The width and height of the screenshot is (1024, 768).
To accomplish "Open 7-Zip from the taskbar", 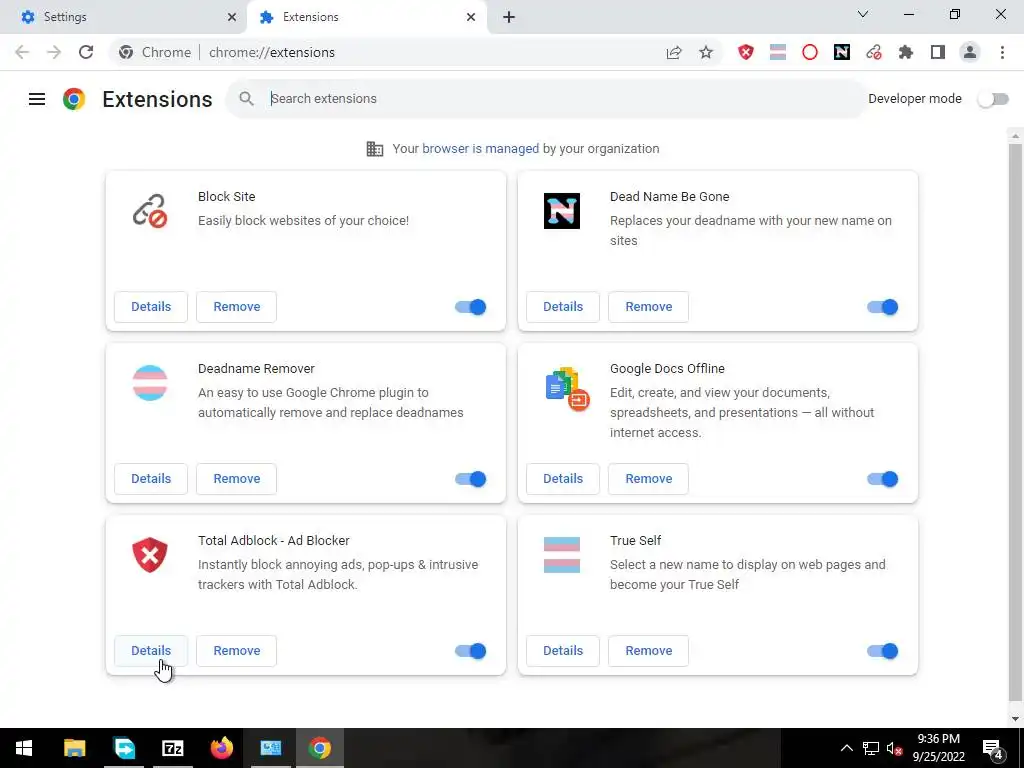I will 172,748.
